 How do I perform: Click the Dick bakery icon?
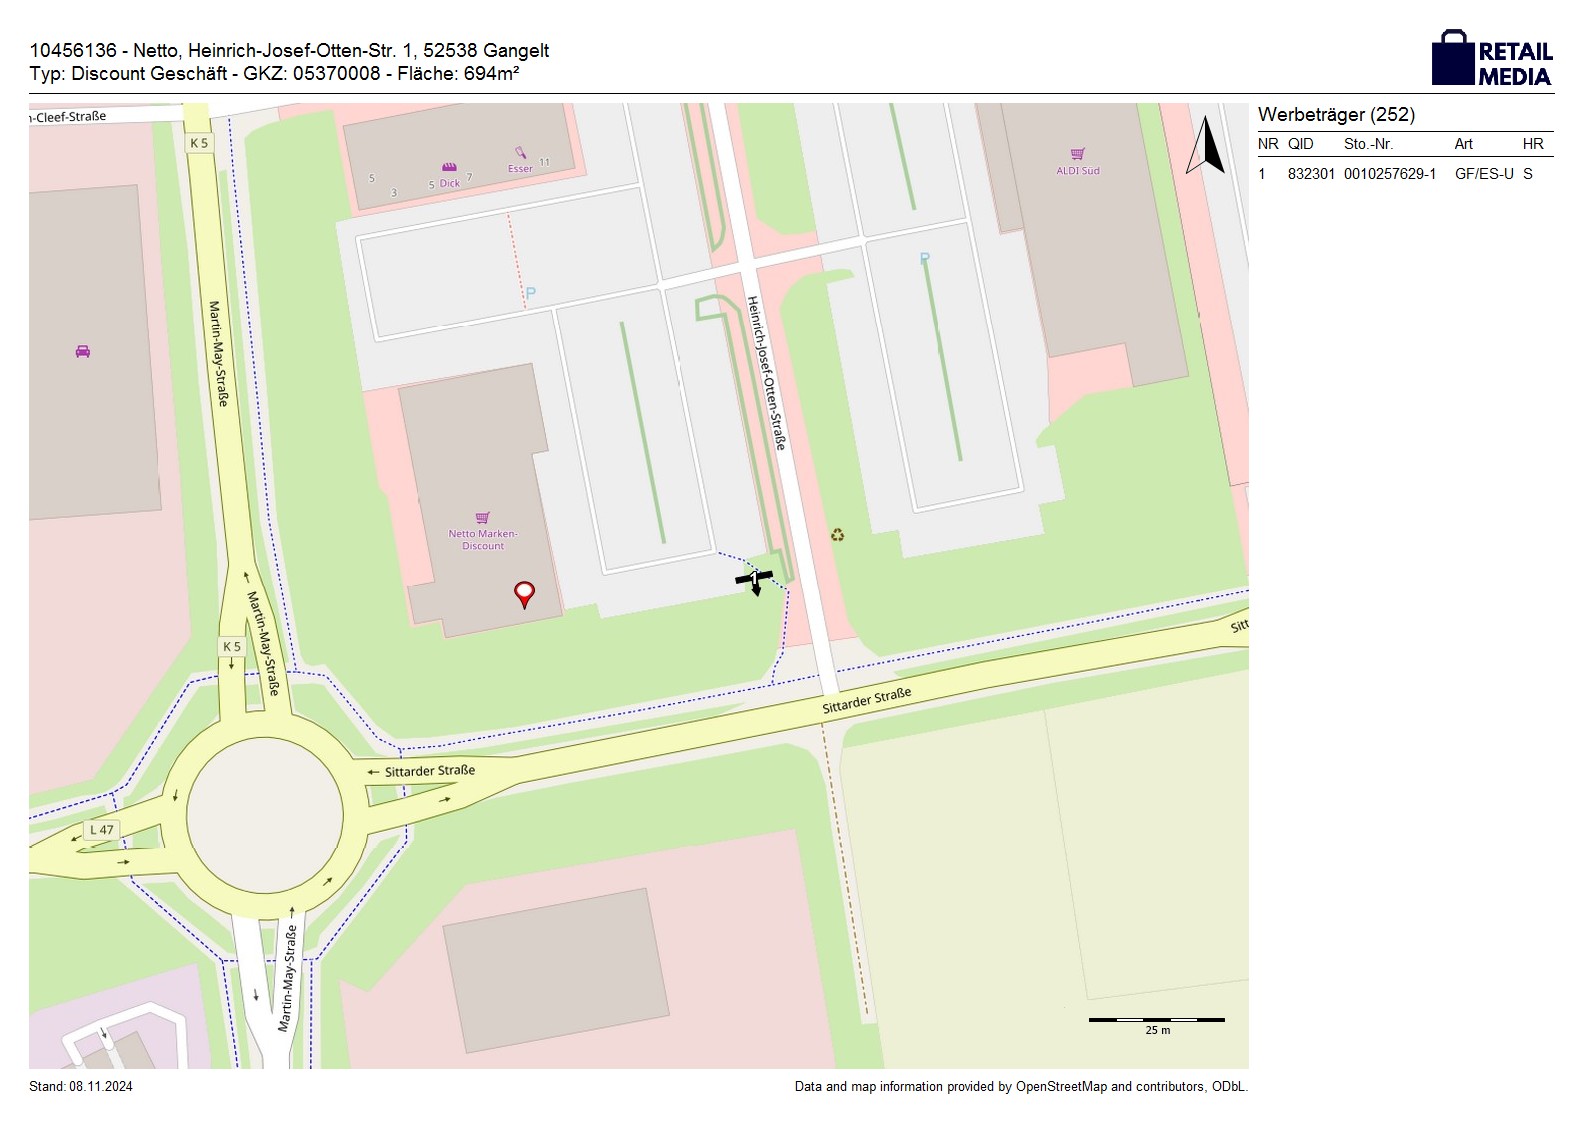click(x=449, y=167)
